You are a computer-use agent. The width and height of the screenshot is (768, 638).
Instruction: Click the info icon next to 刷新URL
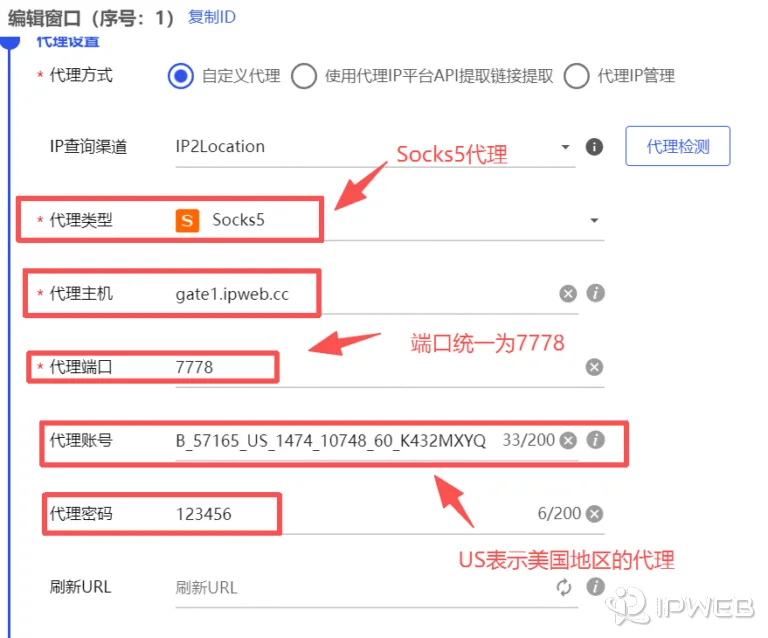(595, 587)
